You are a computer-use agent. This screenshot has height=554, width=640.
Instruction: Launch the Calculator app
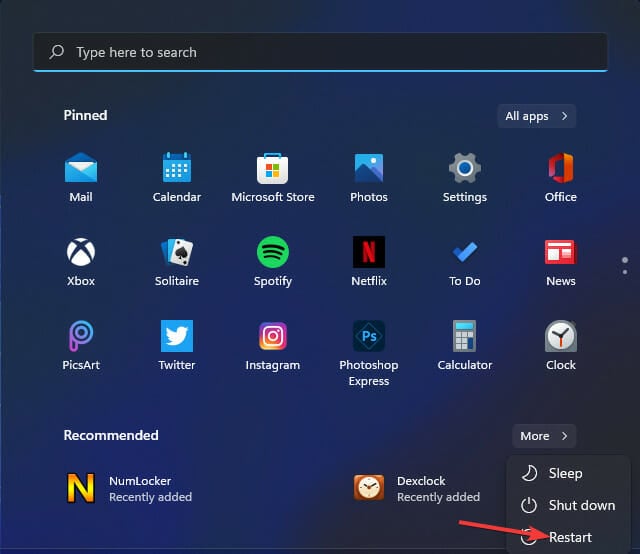(464, 346)
